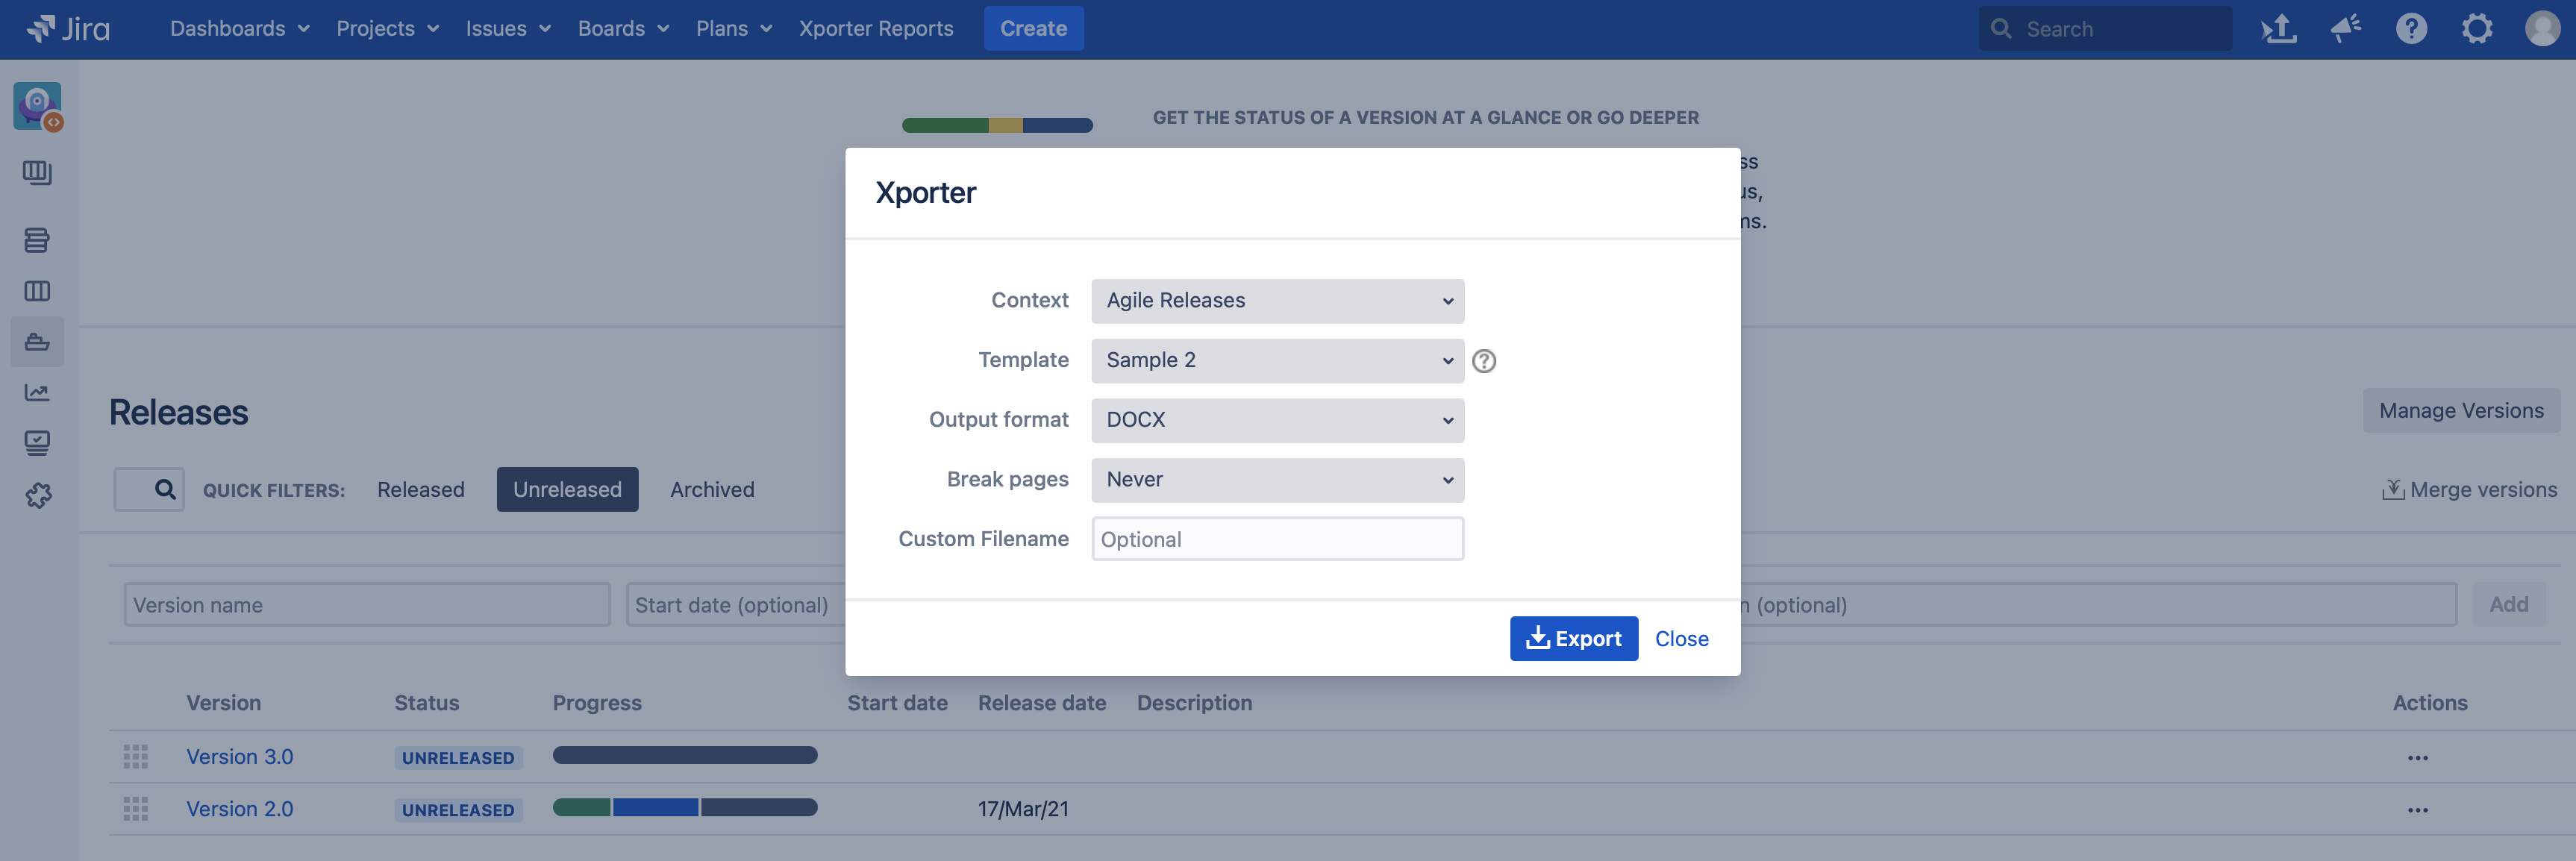
Task: Click the help question mark in header
Action: pyautogui.click(x=2411, y=28)
